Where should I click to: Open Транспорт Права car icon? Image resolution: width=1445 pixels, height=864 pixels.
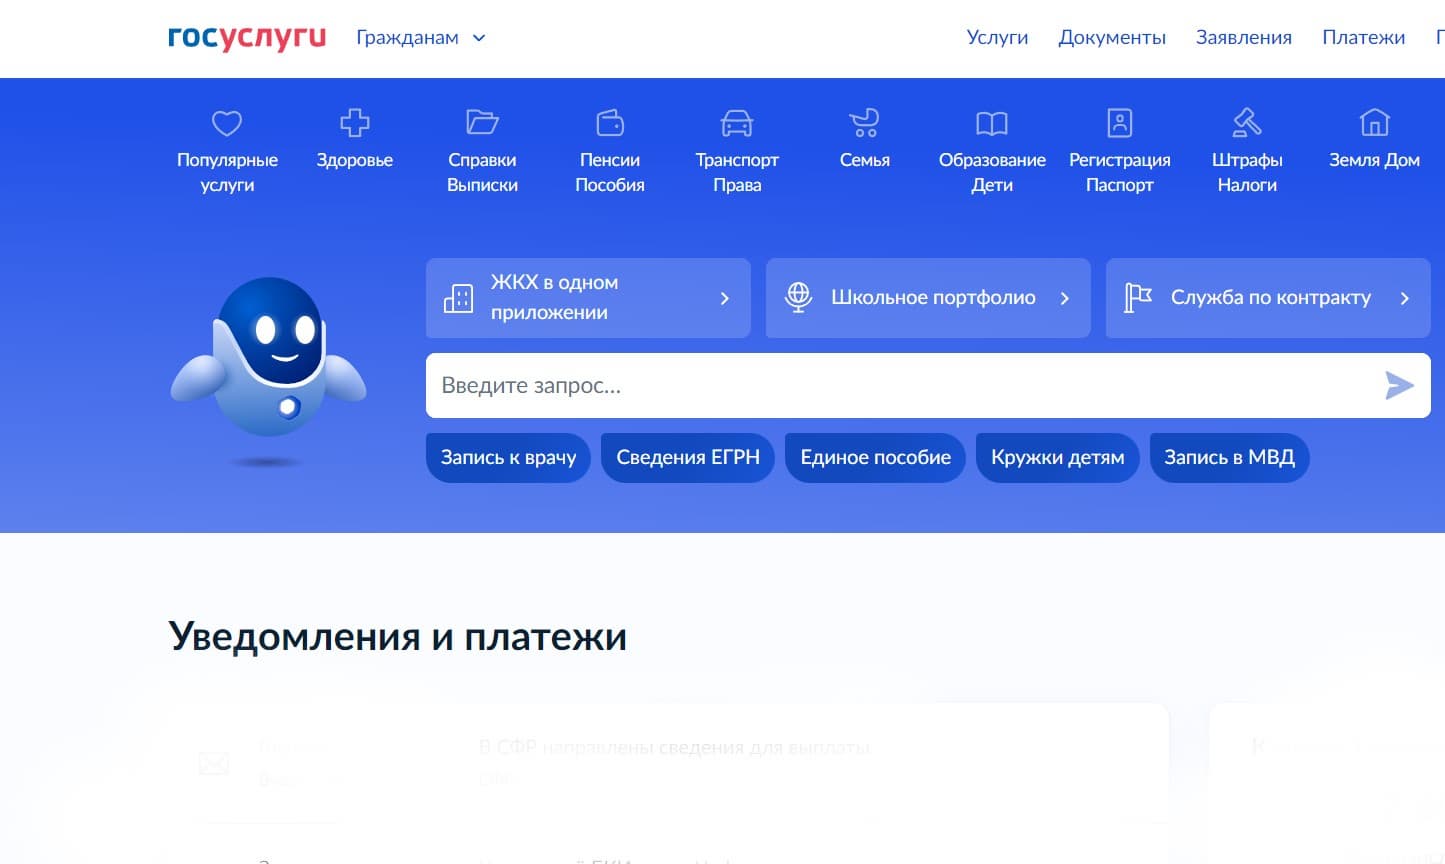point(737,123)
